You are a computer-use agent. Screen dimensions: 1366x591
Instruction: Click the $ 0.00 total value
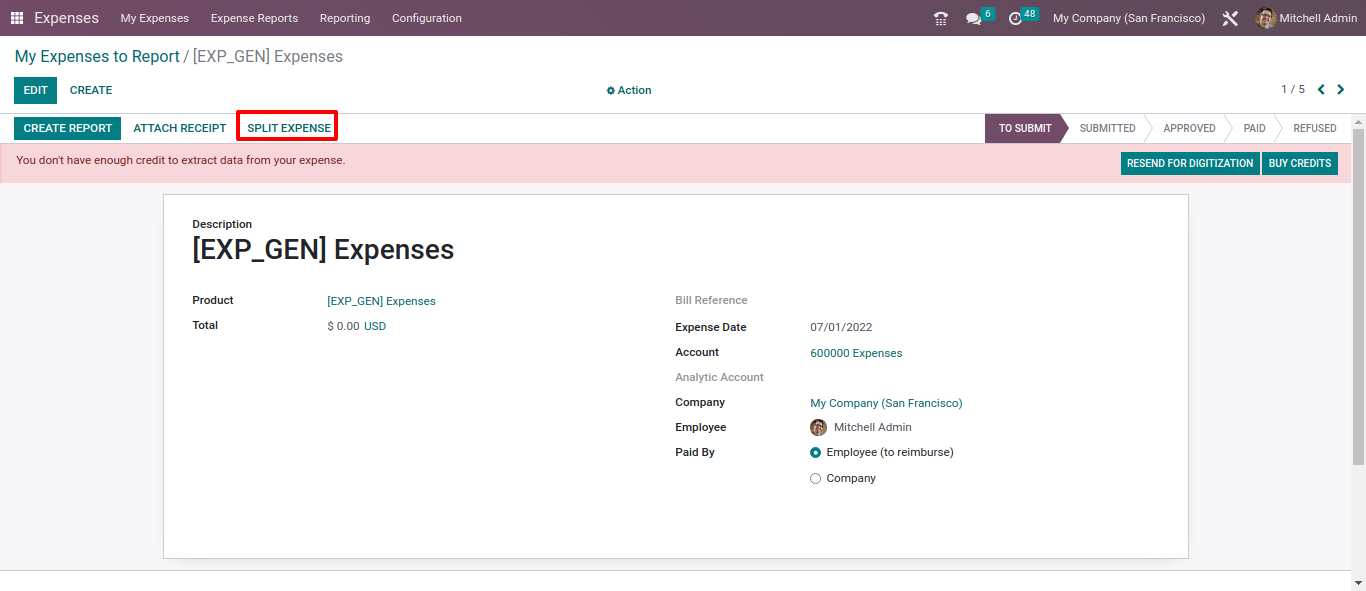343,326
